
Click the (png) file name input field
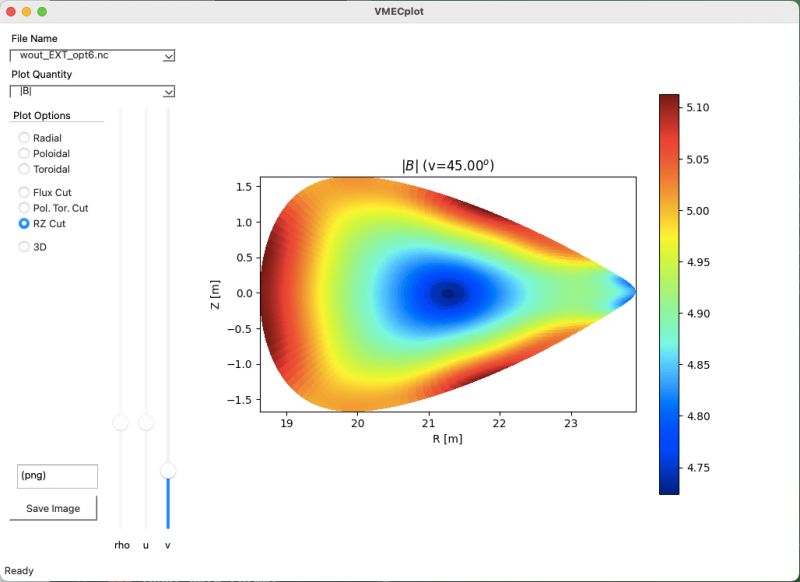point(57,476)
